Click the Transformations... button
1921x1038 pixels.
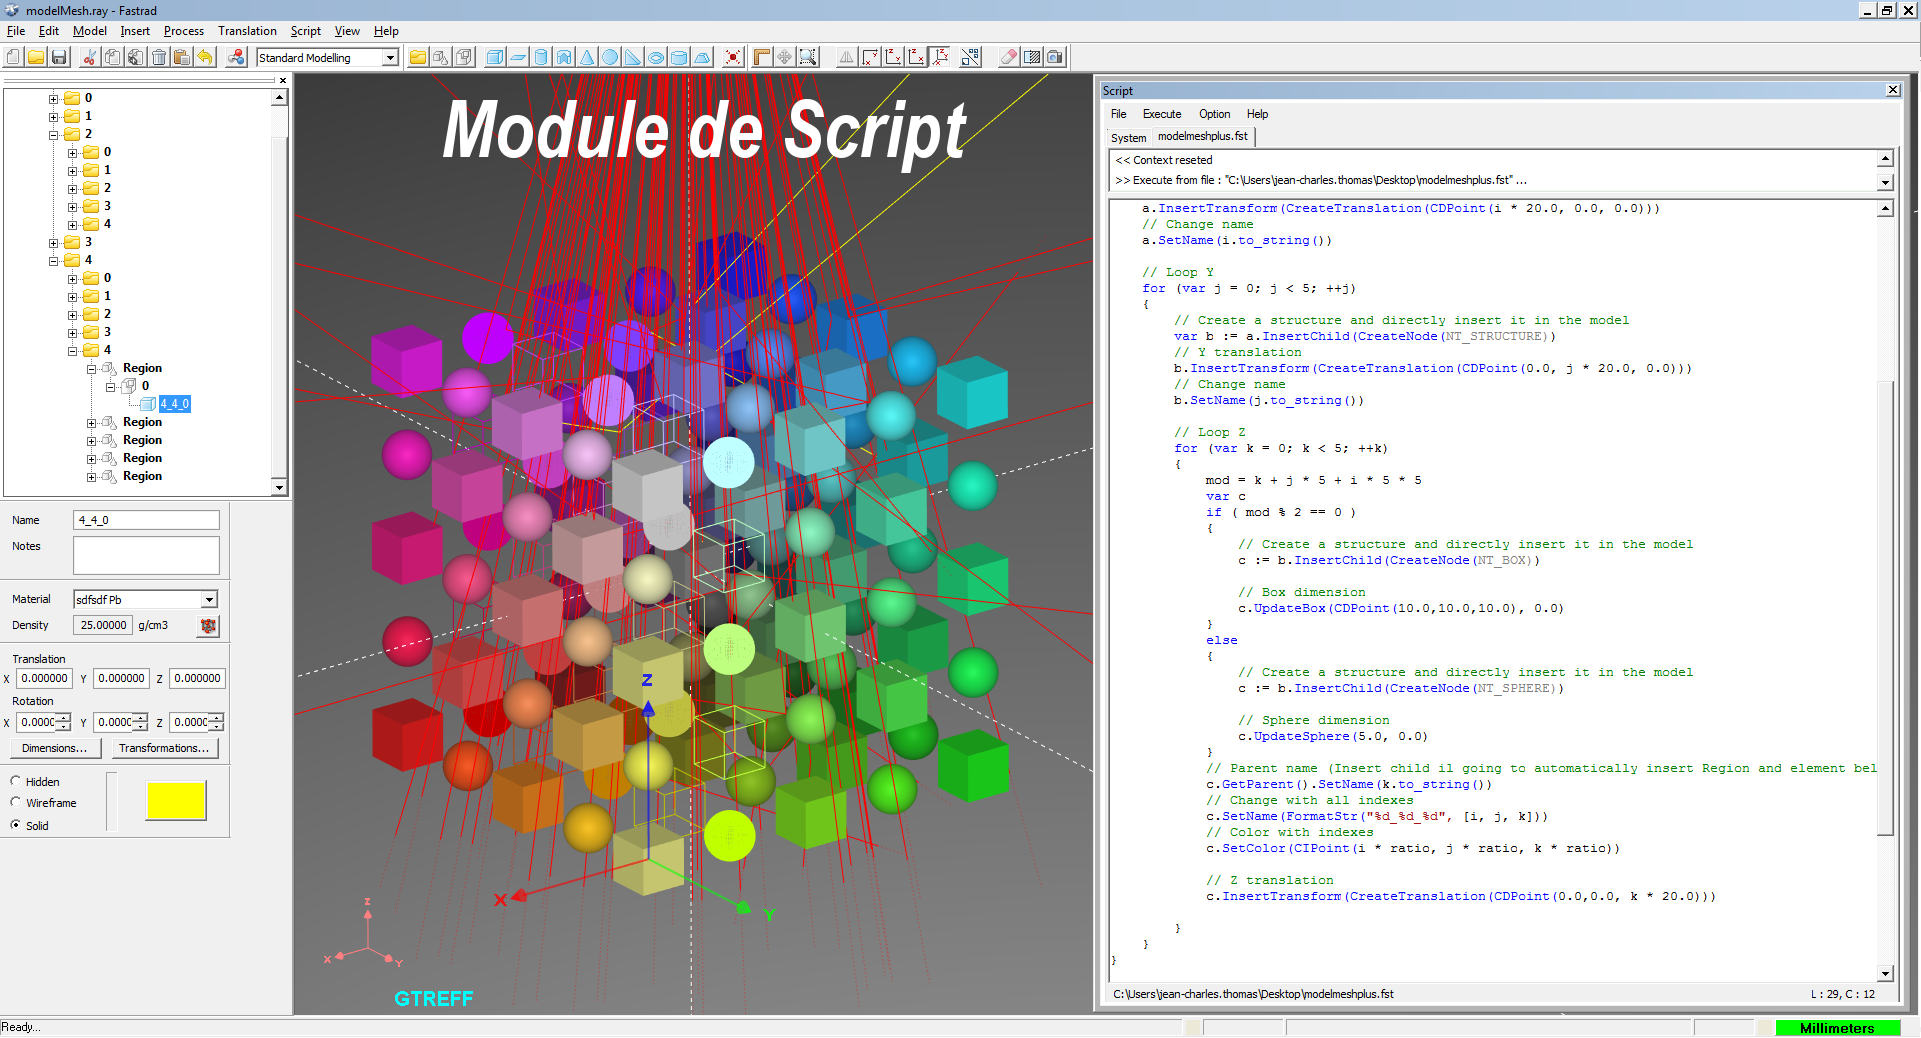[164, 748]
